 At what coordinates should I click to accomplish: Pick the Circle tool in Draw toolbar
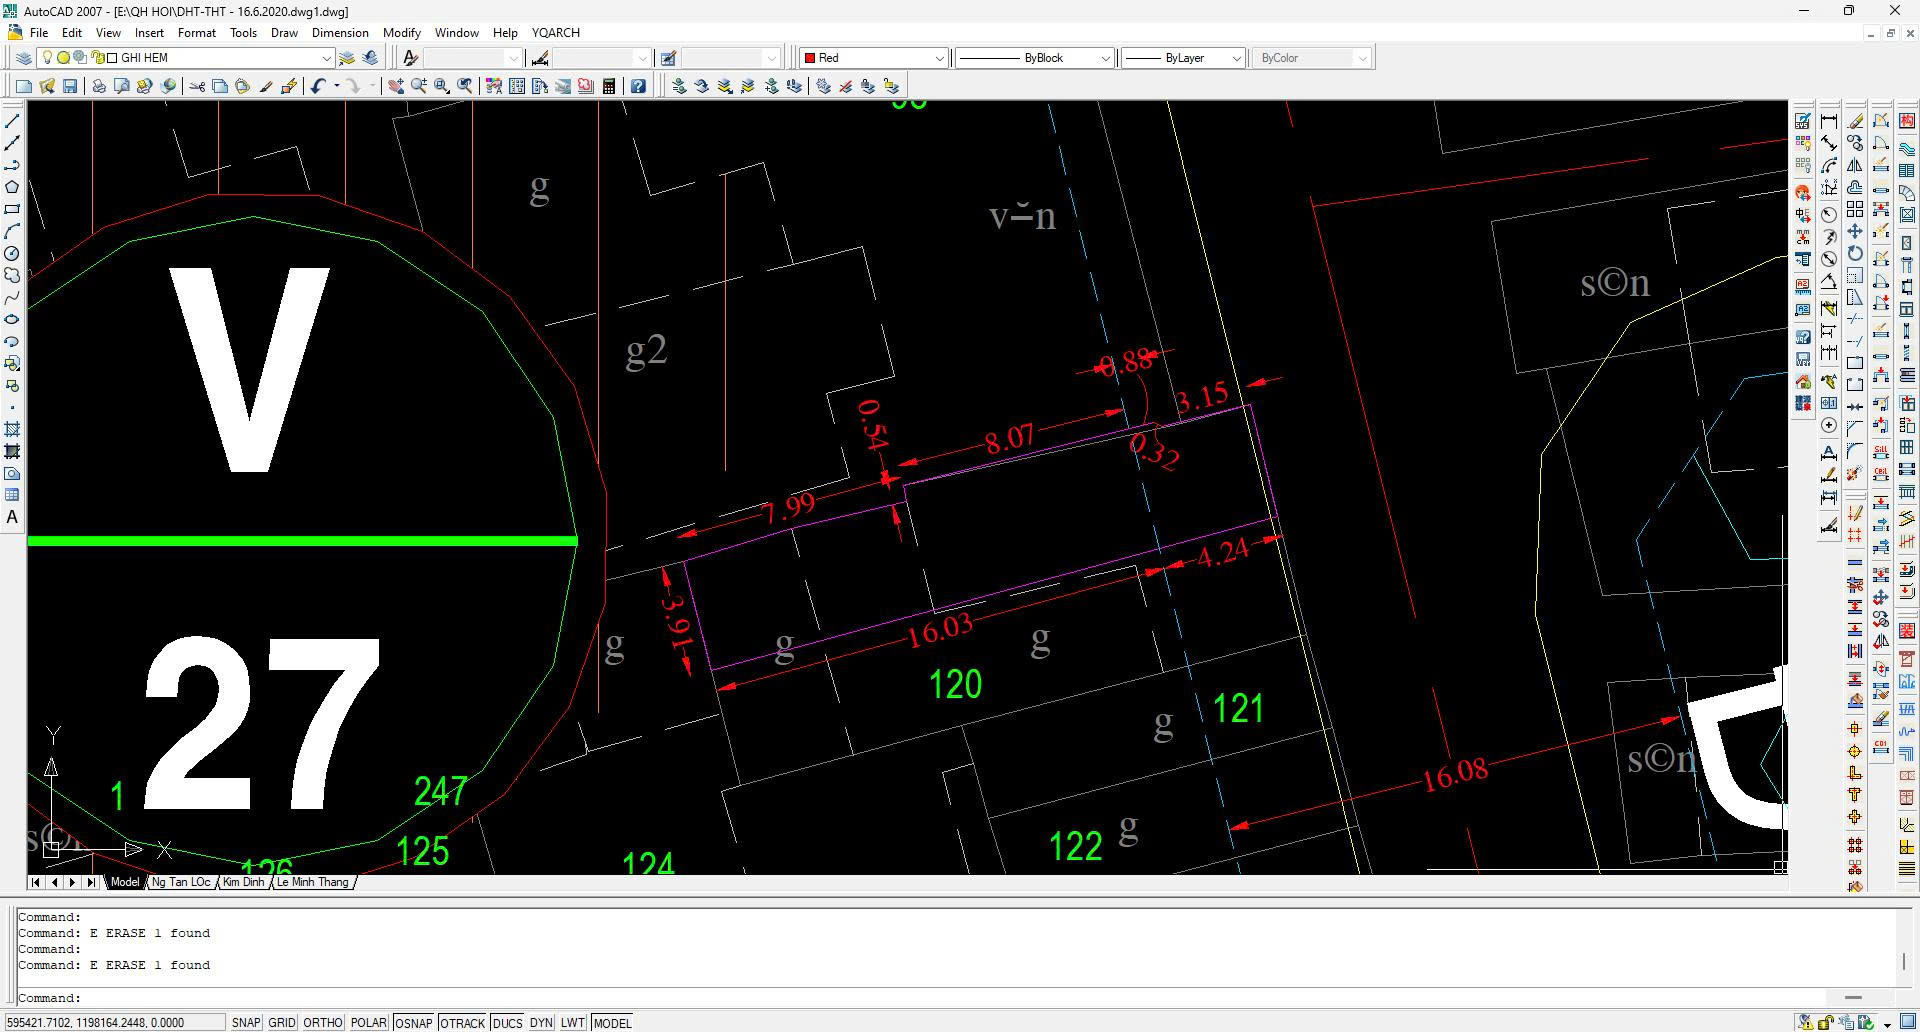tap(12, 254)
